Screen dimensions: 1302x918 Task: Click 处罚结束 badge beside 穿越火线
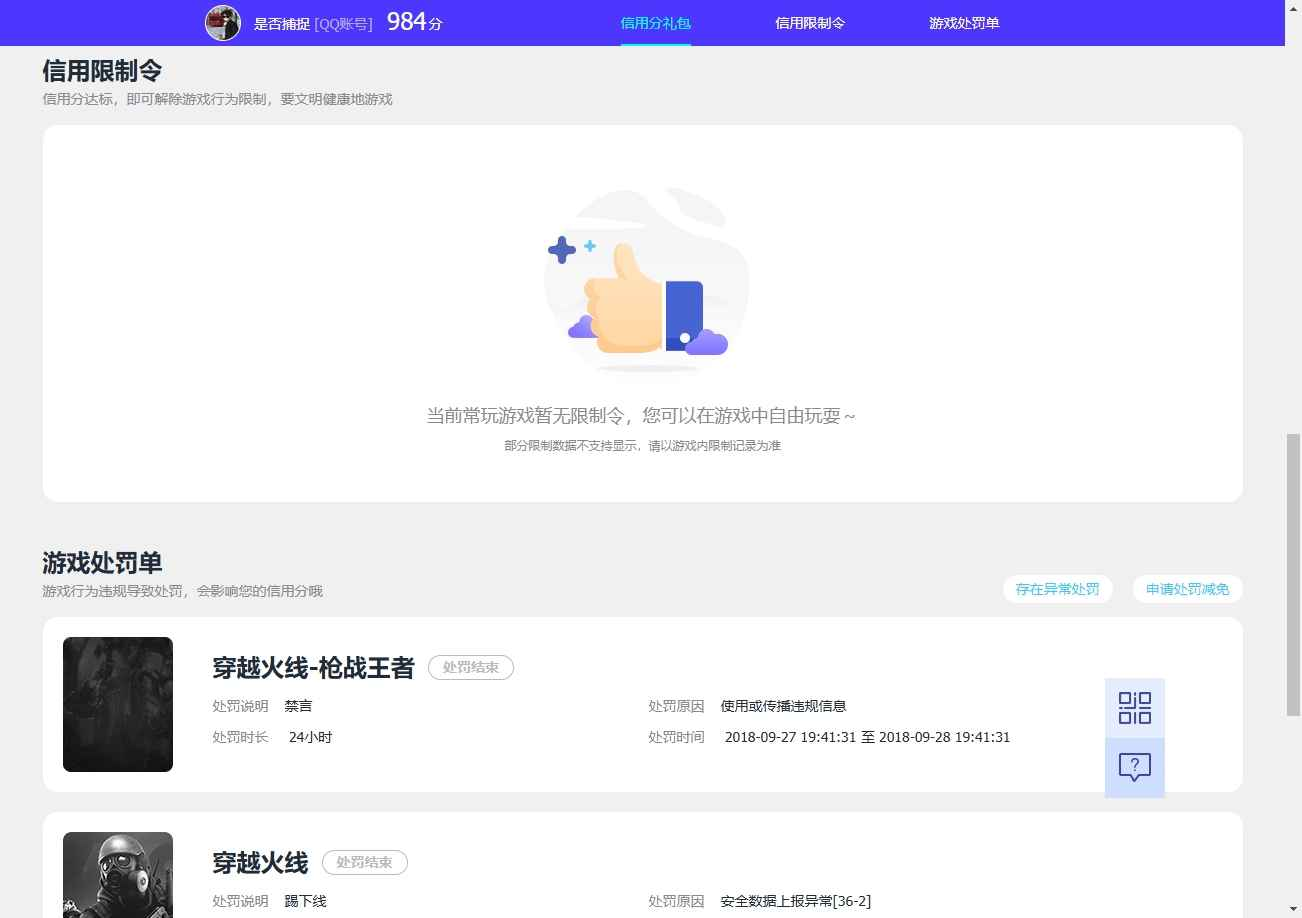365,862
